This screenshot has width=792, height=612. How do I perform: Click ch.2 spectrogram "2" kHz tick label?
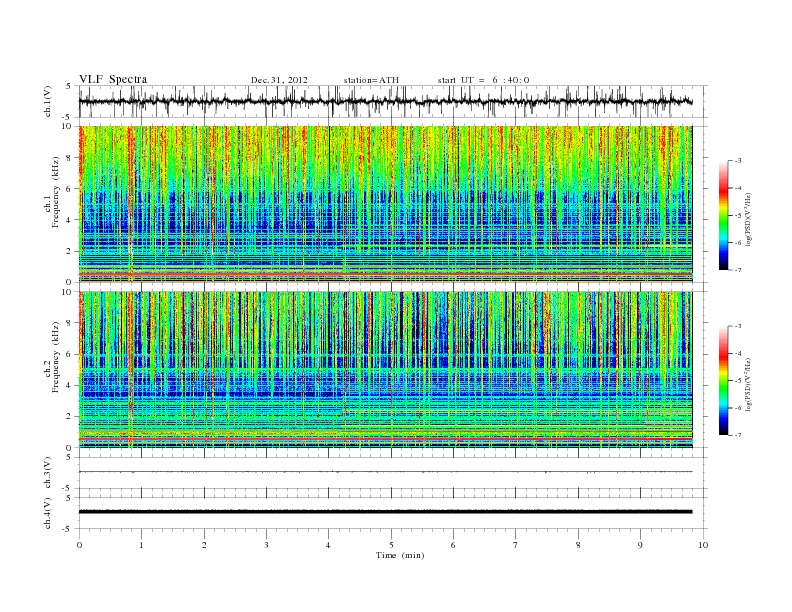click(x=70, y=417)
